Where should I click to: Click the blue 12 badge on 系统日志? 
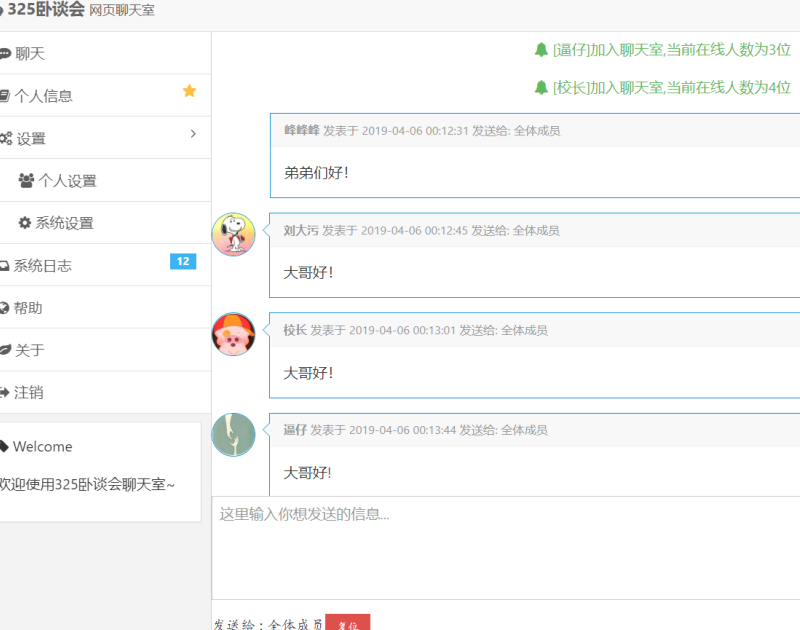(182, 262)
